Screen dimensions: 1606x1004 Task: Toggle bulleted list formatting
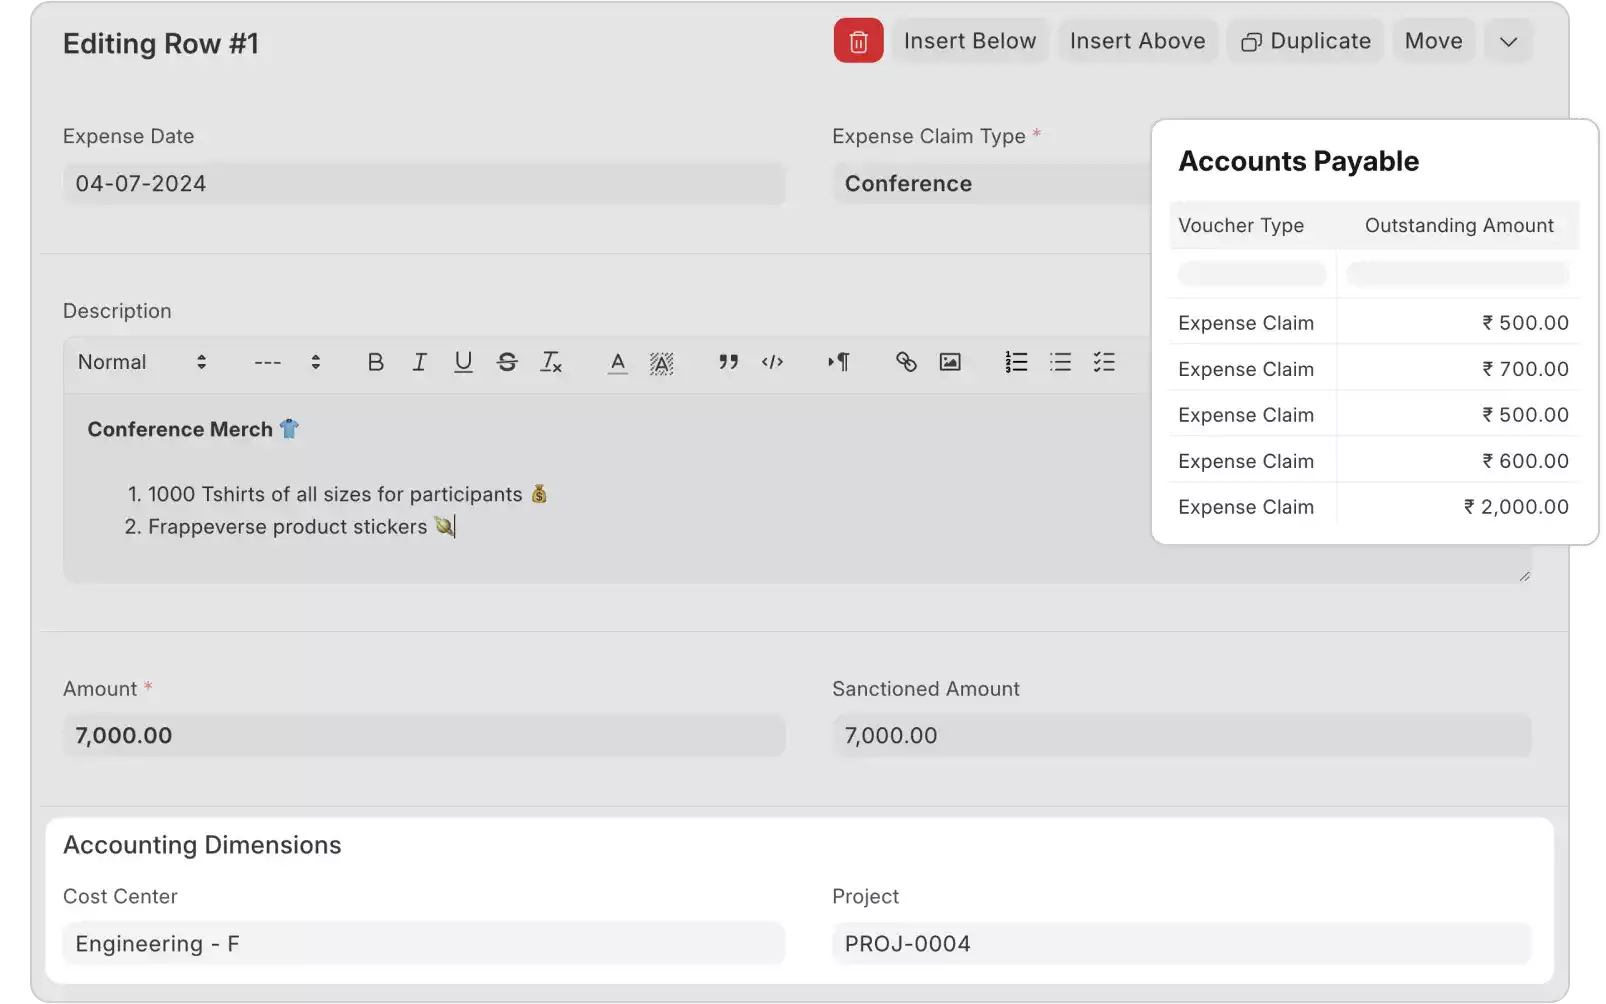click(1060, 362)
